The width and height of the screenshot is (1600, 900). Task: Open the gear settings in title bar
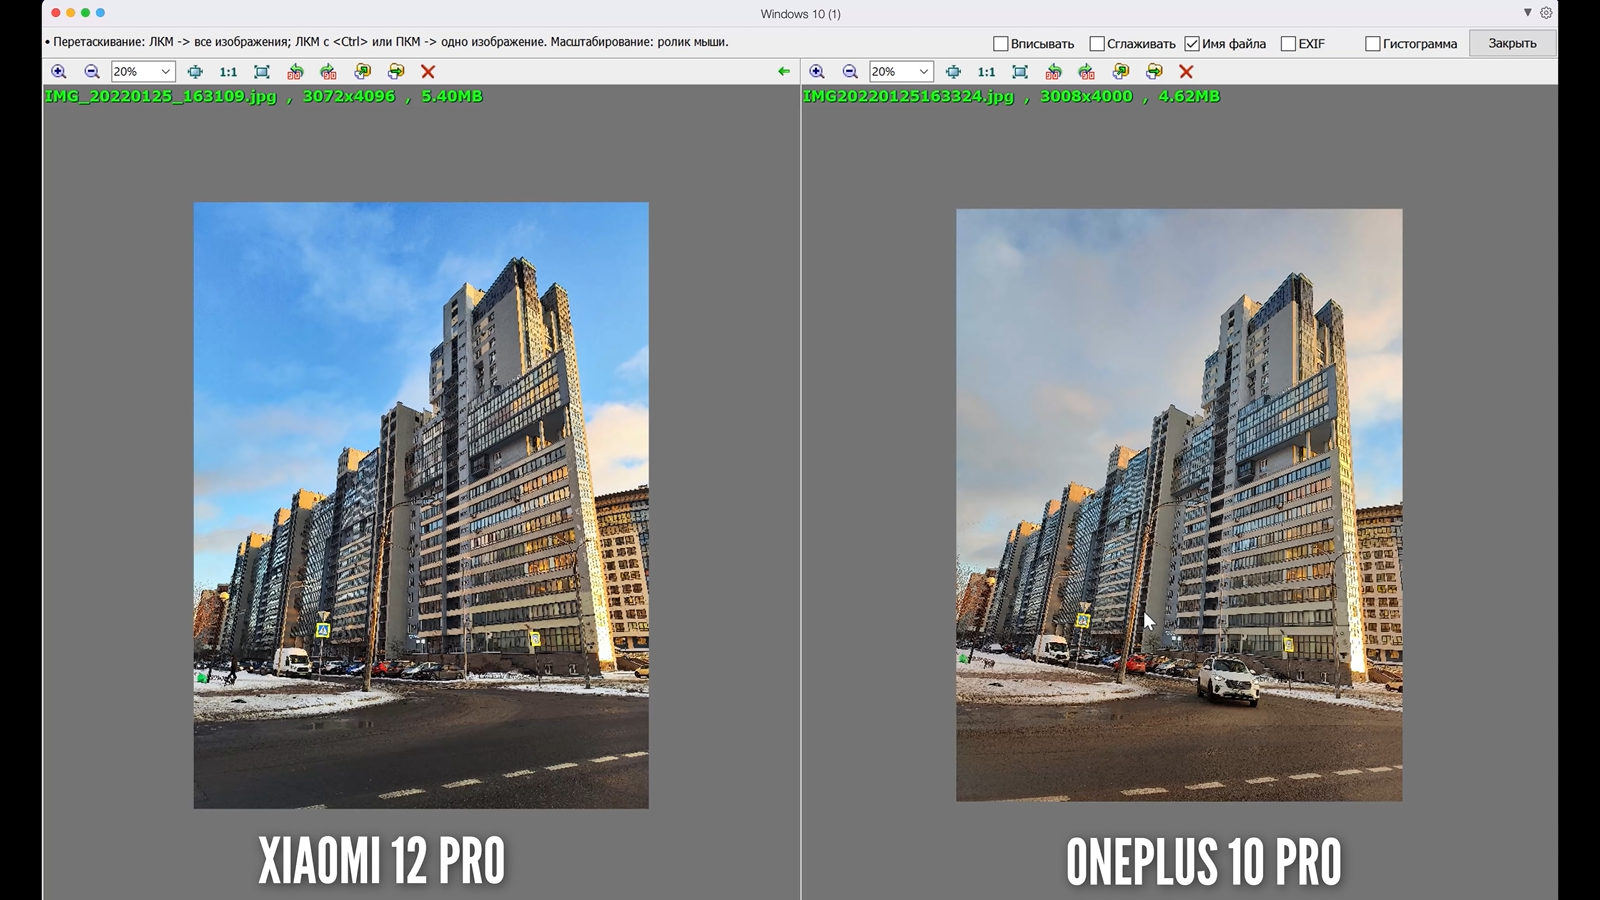[1546, 13]
